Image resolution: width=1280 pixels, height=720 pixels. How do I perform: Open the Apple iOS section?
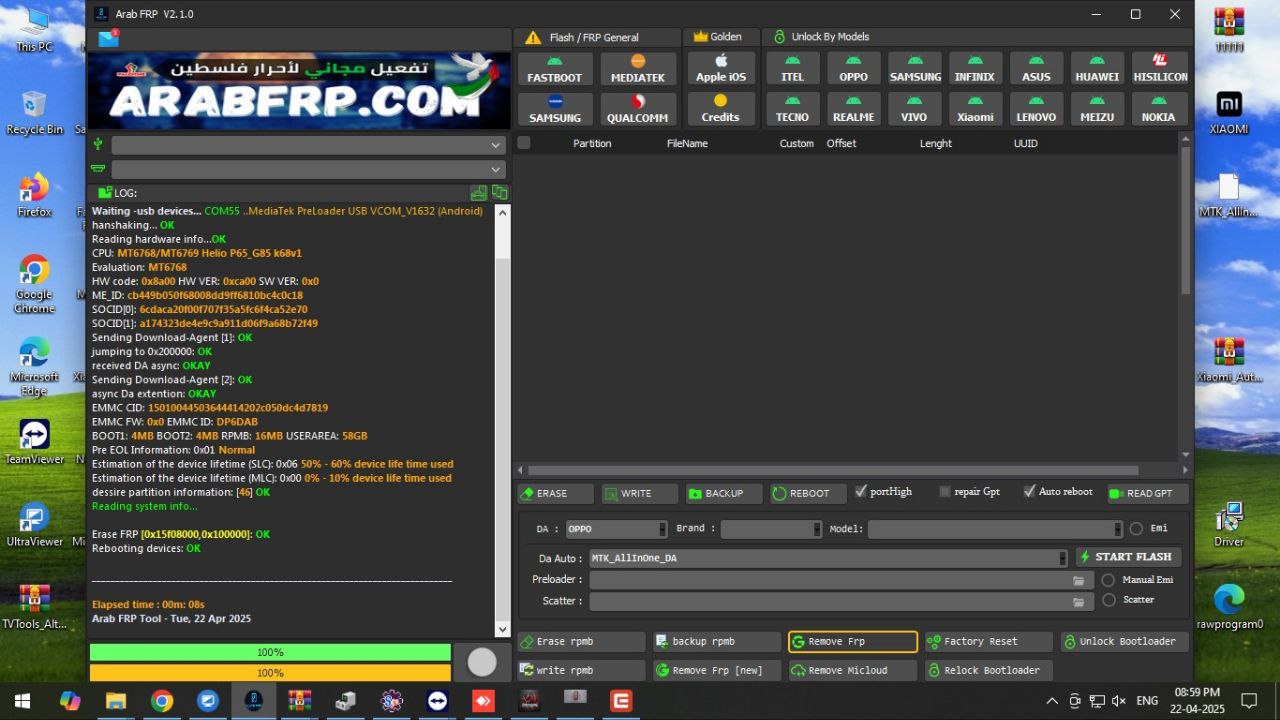(721, 69)
